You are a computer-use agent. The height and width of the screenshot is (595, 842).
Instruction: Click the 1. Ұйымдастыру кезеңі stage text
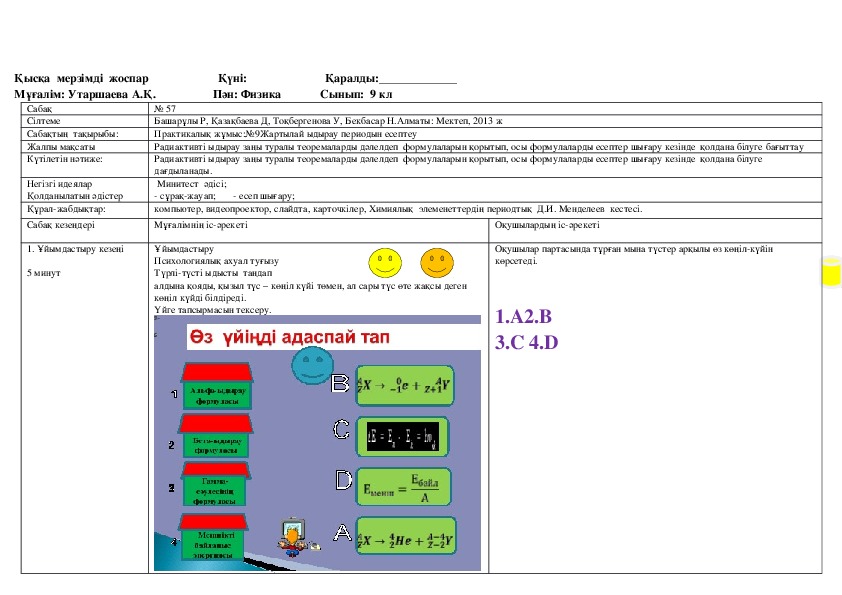75,249
